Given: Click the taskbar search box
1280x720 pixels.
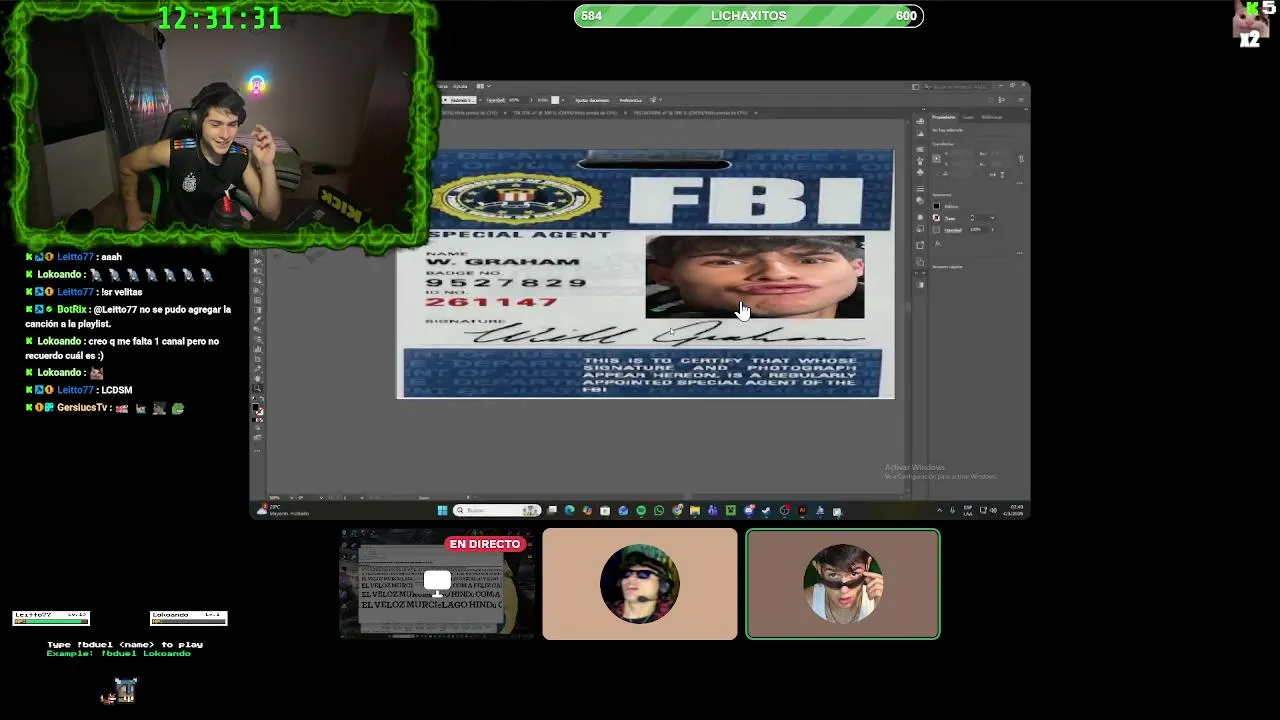Looking at the screenshot, I should (497, 510).
